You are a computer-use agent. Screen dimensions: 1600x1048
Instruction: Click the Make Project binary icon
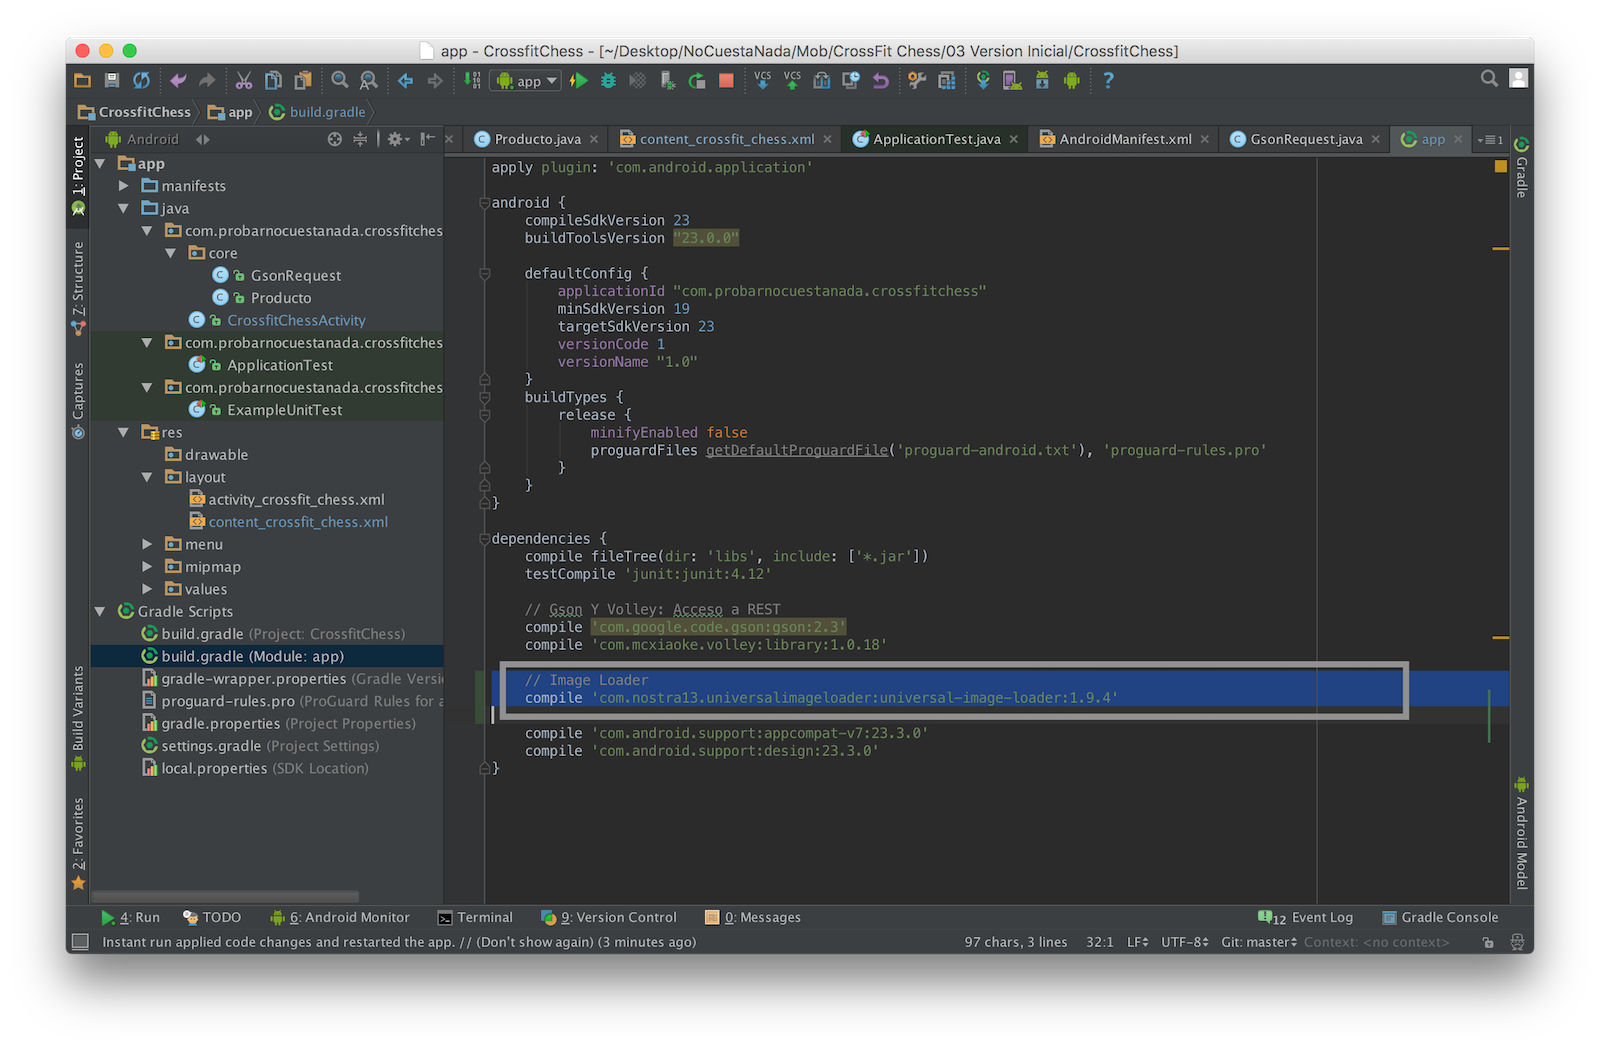click(x=472, y=81)
